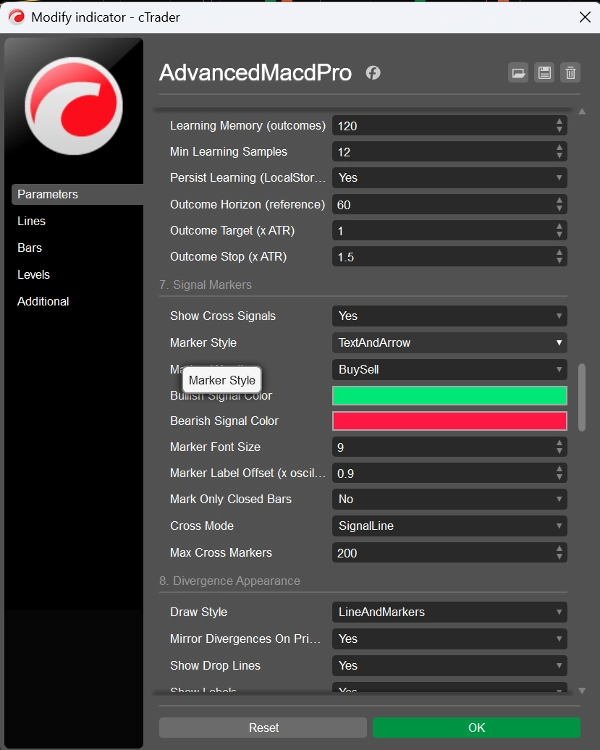Switch to the Additional tab

[x=43, y=301]
